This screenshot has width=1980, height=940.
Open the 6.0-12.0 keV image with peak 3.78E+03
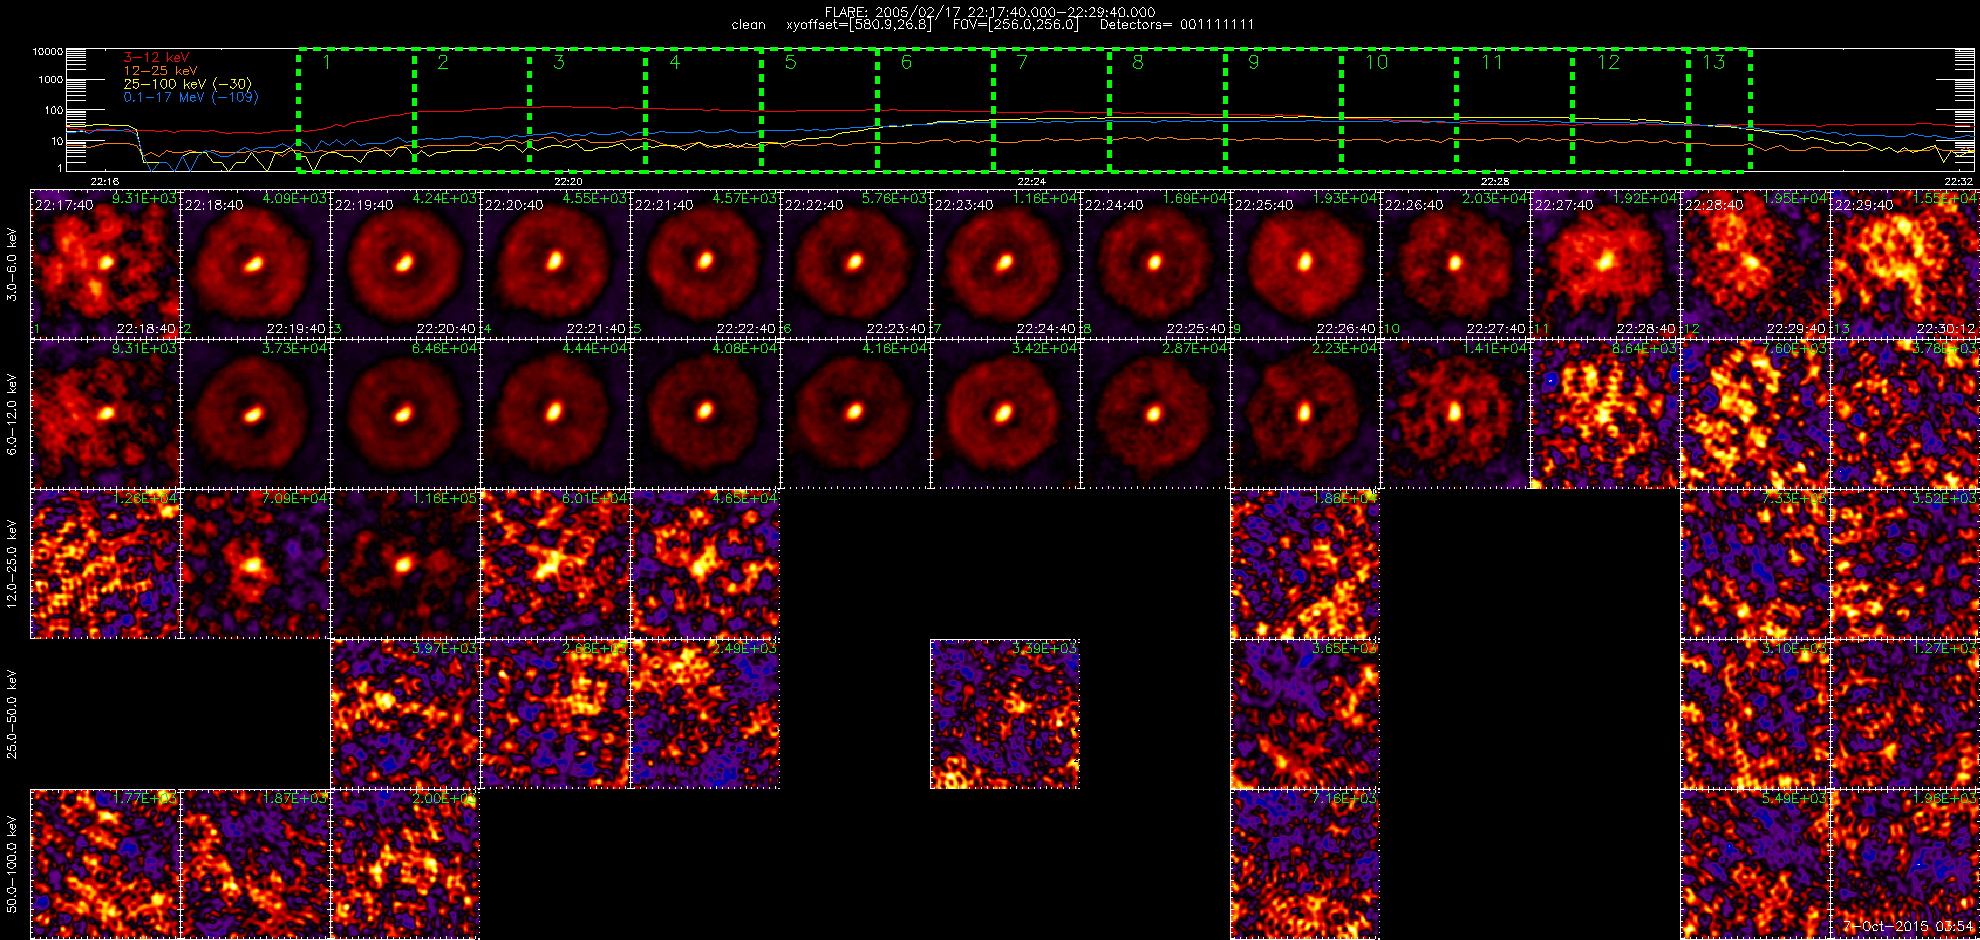click(1905, 414)
